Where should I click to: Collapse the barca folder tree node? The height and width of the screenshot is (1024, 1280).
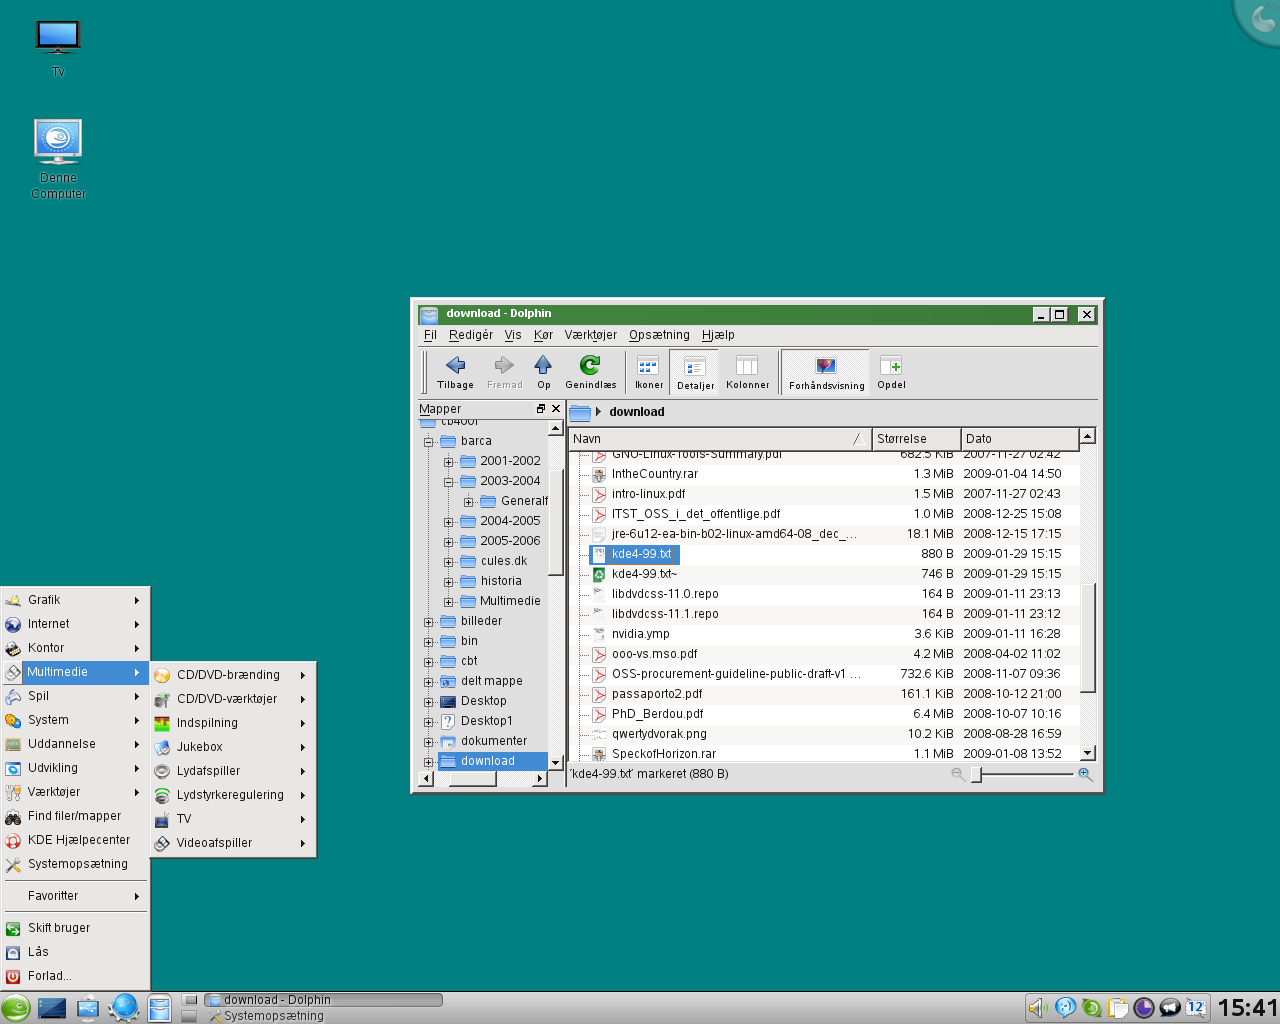pos(429,442)
